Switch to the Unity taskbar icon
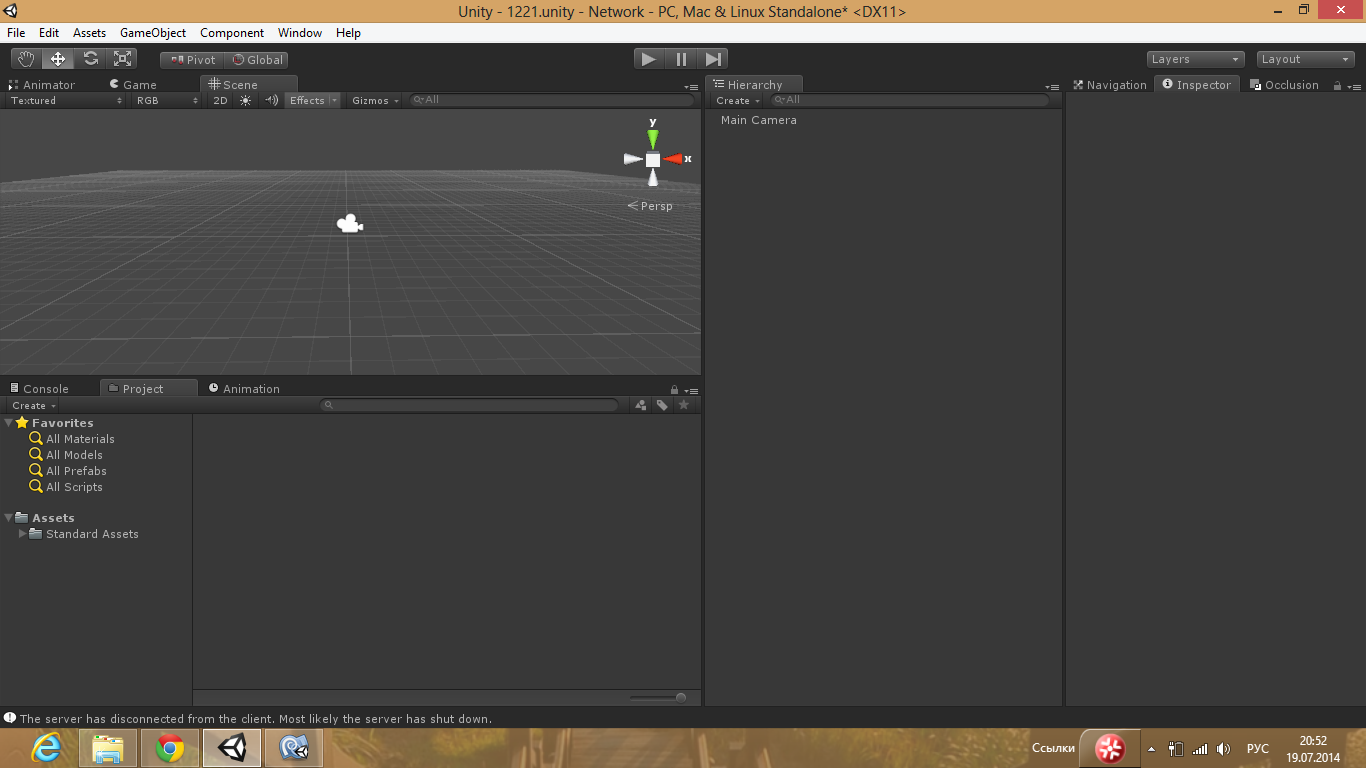The height and width of the screenshot is (768, 1366). [232, 748]
